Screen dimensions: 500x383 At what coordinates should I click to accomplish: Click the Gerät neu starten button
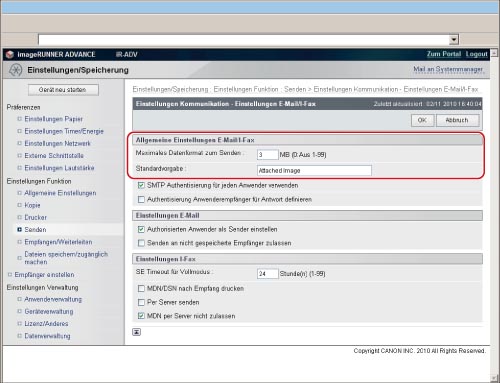63,90
